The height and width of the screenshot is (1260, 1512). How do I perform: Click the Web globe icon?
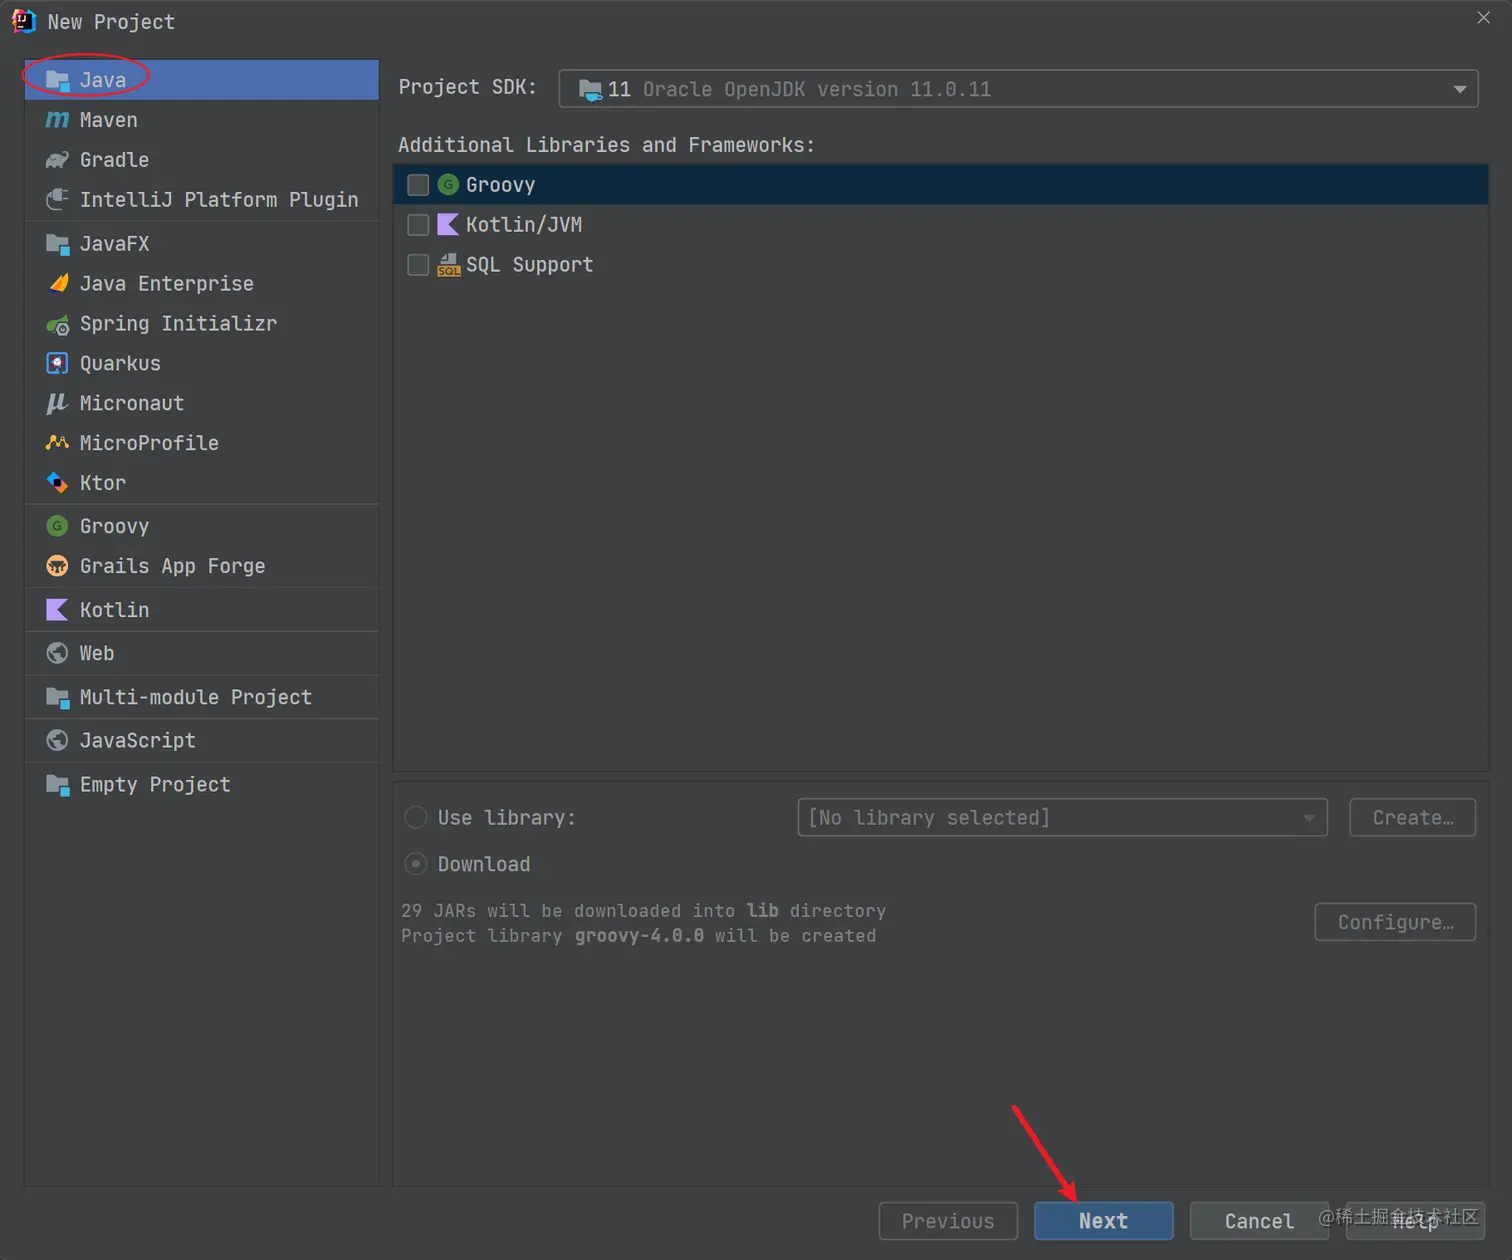tap(57, 653)
